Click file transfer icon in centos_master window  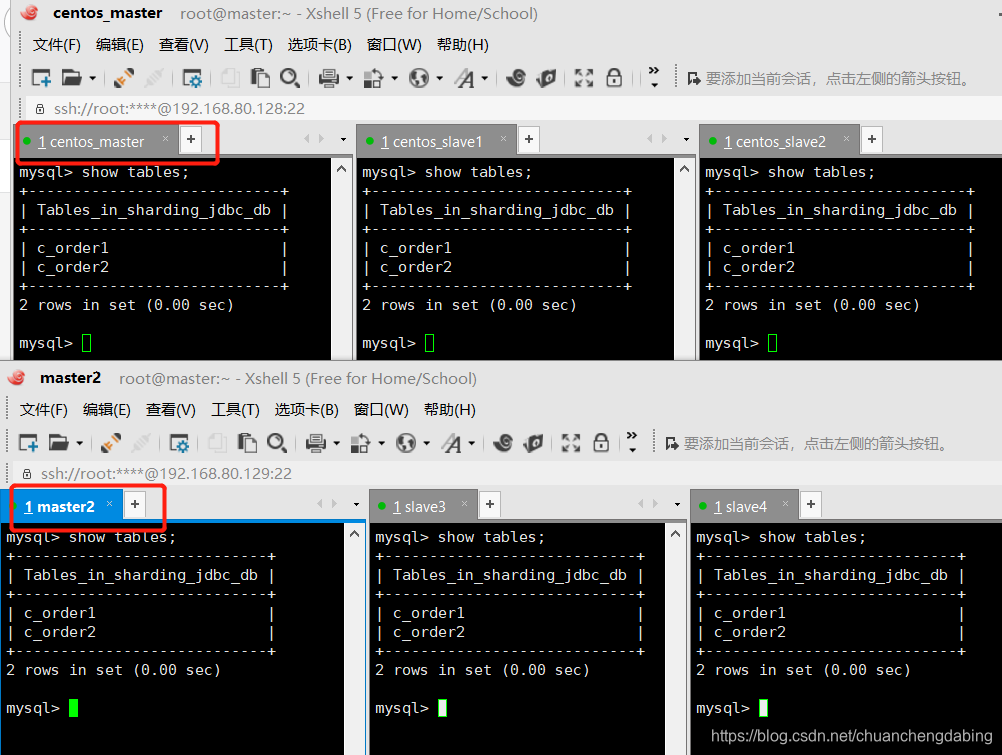373,78
